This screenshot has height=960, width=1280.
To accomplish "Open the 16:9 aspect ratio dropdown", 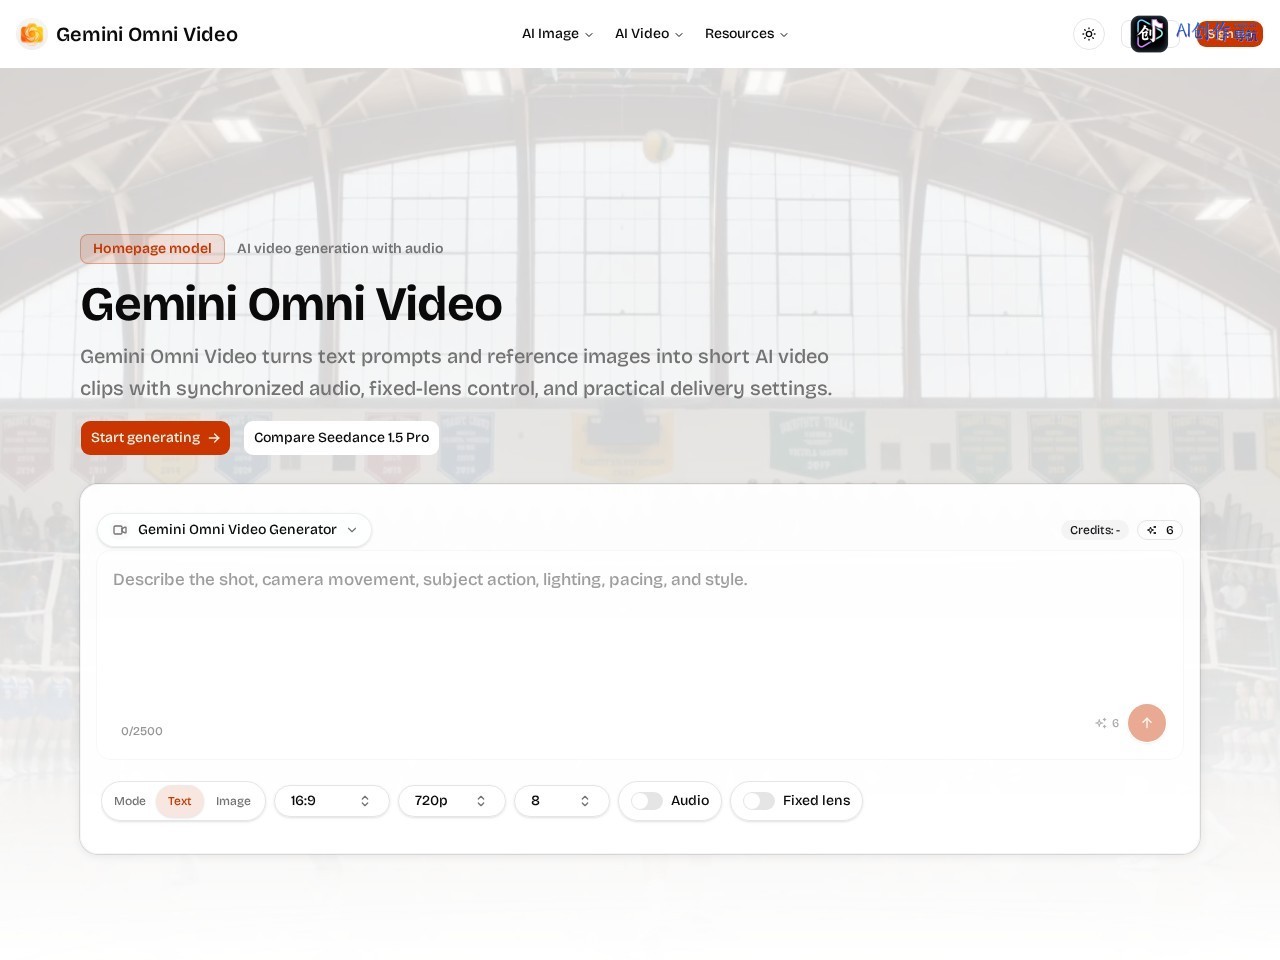I will coord(332,801).
